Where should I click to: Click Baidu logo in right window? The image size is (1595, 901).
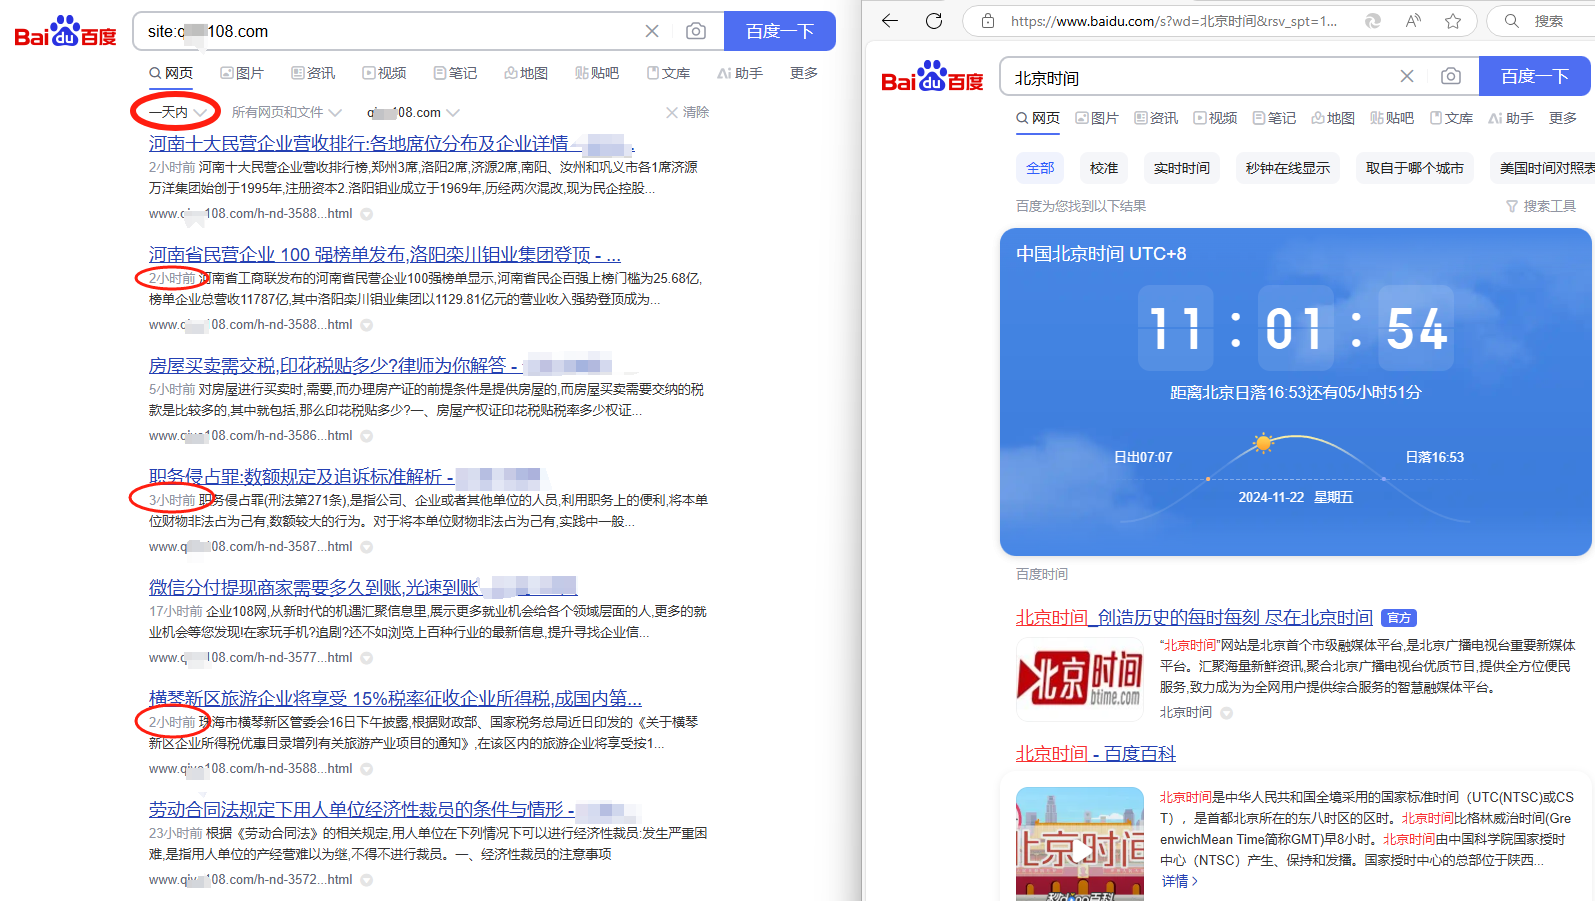[932, 77]
